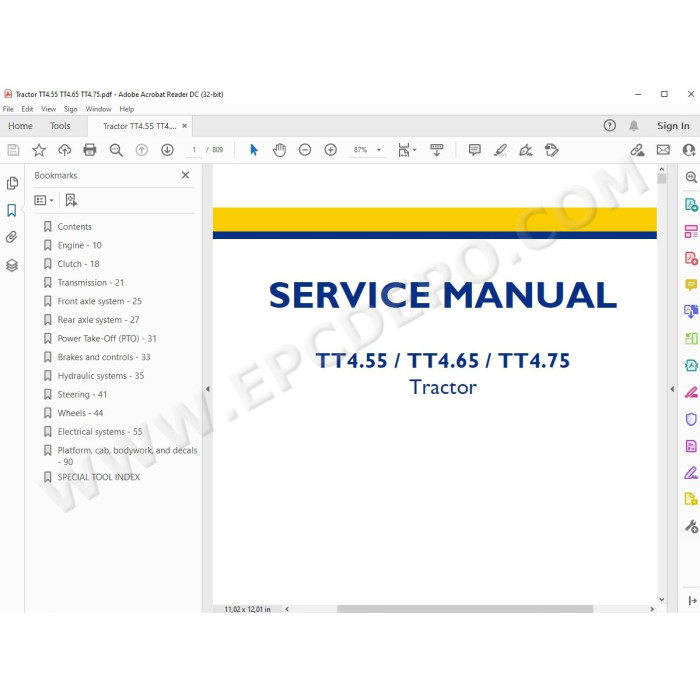Share a link to the file
This screenshot has width=700, height=700.
click(637, 150)
